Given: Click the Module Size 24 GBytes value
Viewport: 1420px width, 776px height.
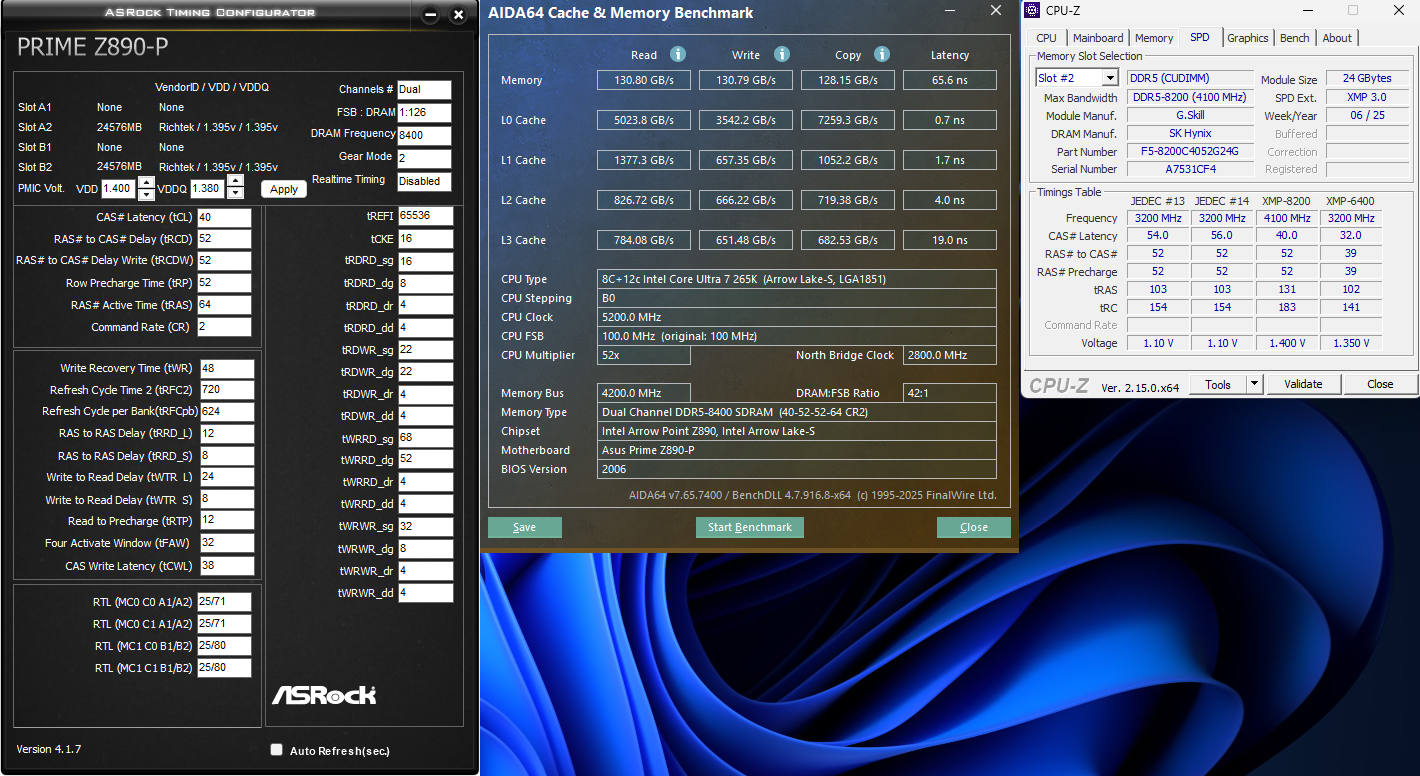Looking at the screenshot, I should 1368,79.
